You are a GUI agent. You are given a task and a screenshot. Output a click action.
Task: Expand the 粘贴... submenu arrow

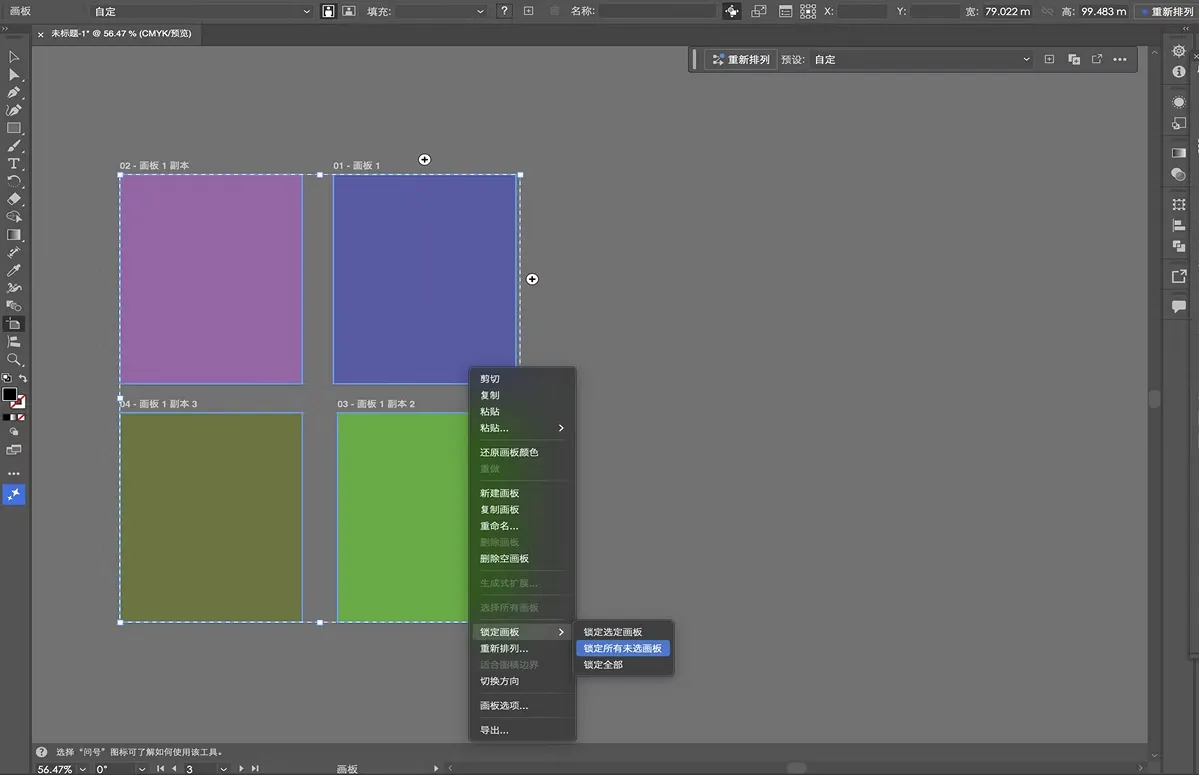pyautogui.click(x=561, y=428)
